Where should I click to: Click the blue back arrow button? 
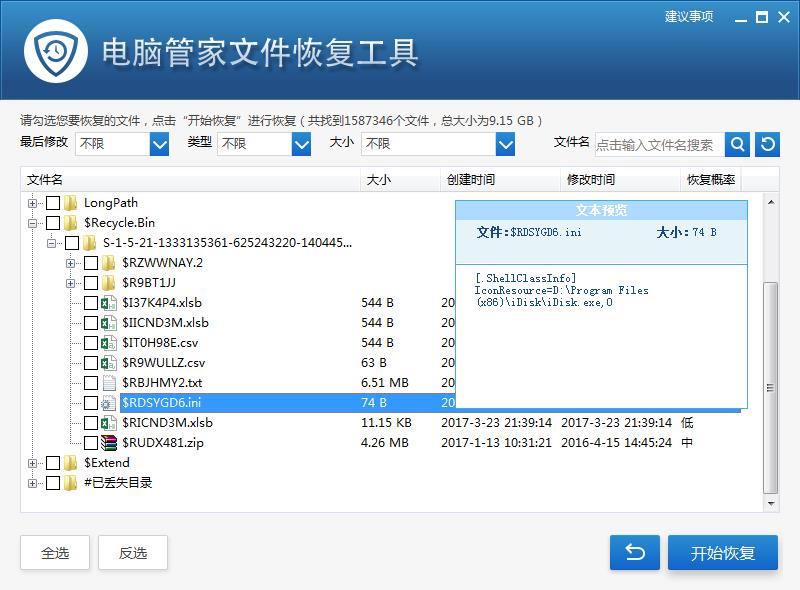coord(635,553)
